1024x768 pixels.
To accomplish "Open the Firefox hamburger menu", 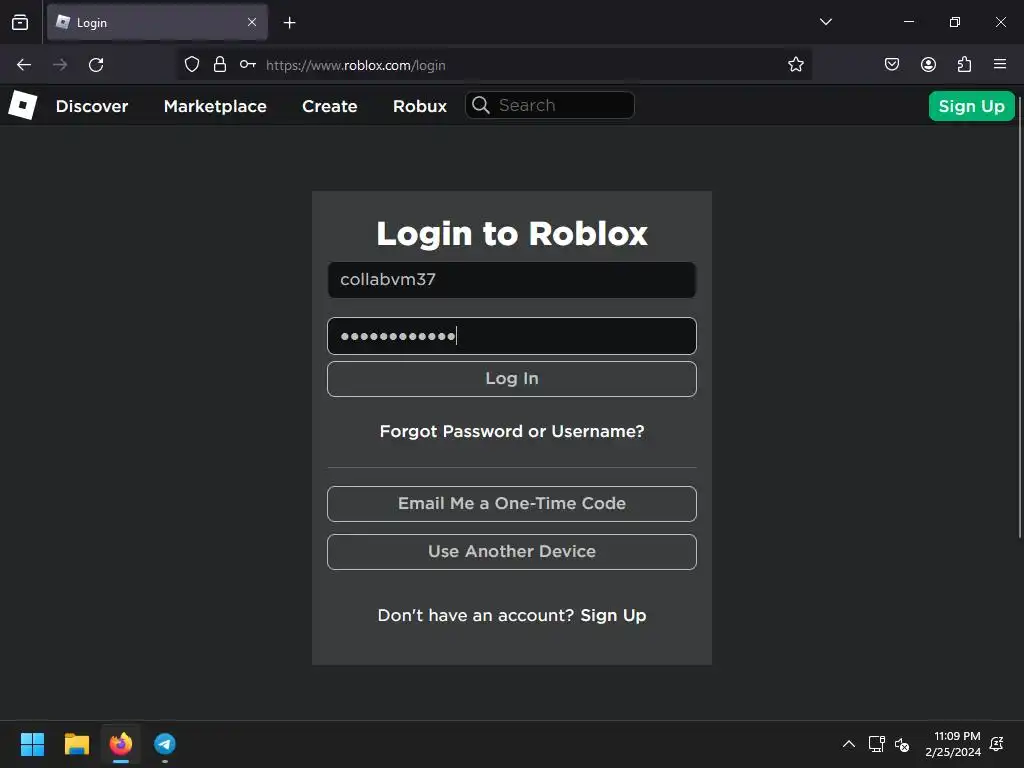I will point(1000,65).
